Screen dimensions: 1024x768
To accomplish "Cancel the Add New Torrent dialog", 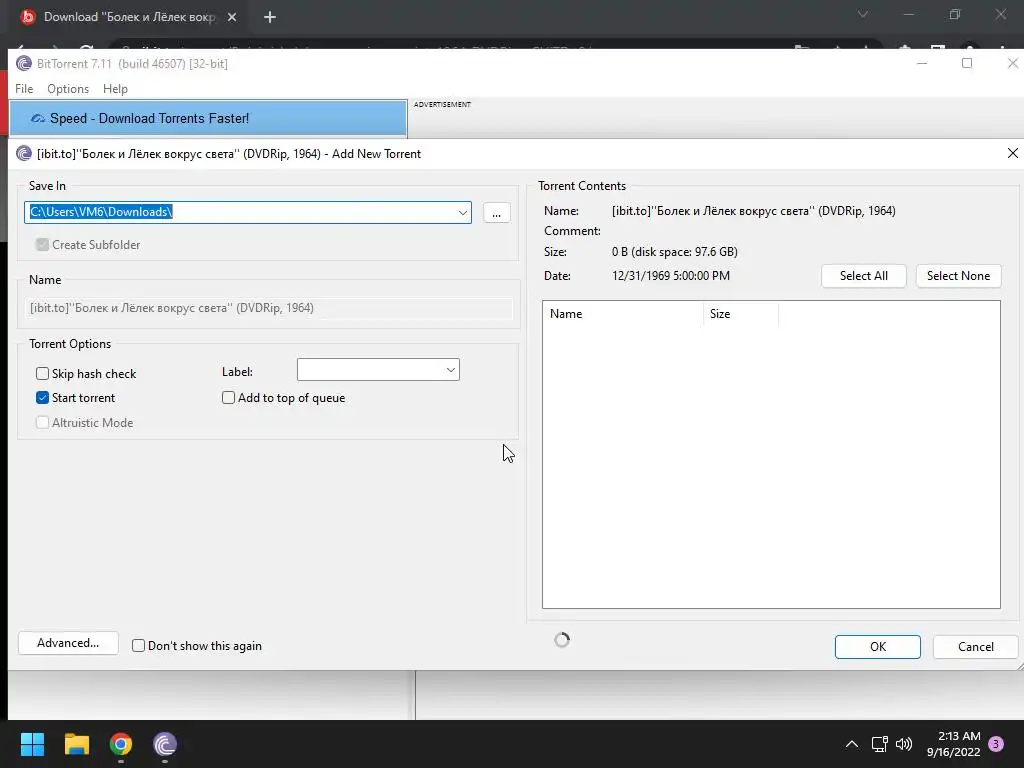I will pos(976,647).
